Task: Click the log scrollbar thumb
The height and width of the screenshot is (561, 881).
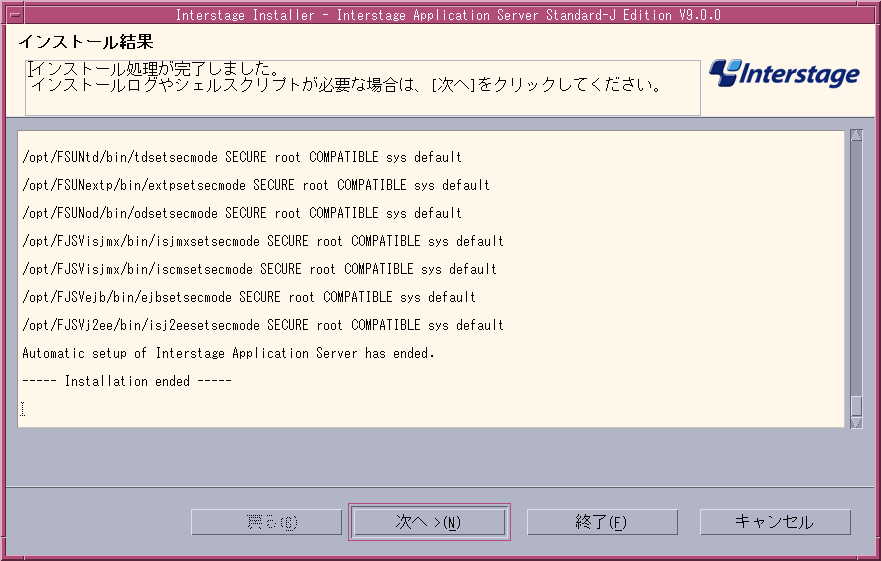Action: (x=856, y=406)
